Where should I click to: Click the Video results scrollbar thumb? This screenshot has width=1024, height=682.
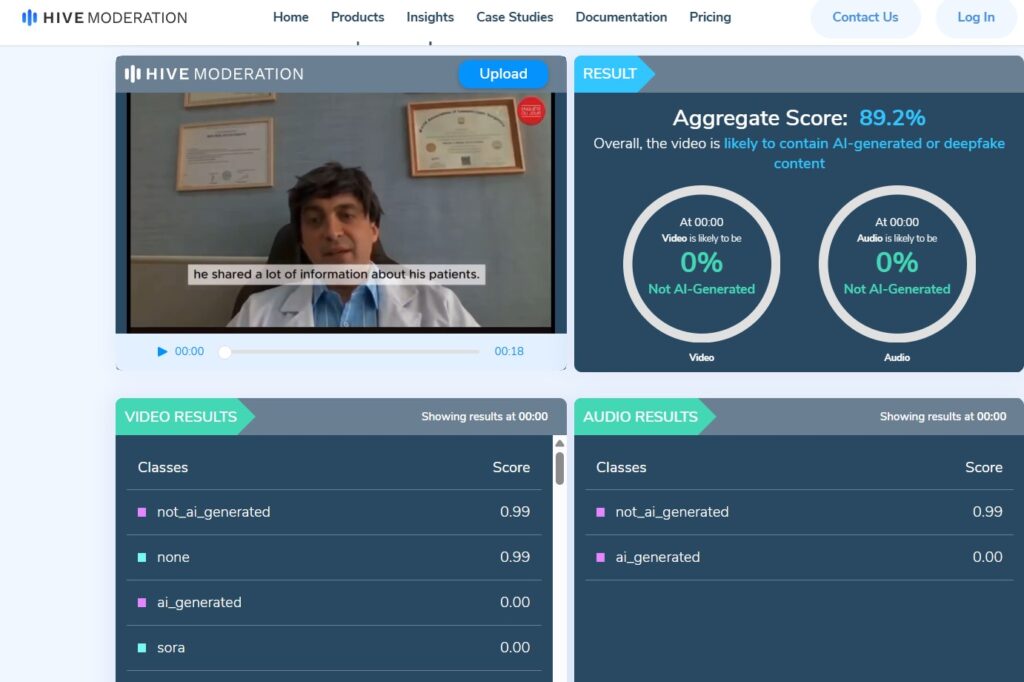tap(560, 468)
